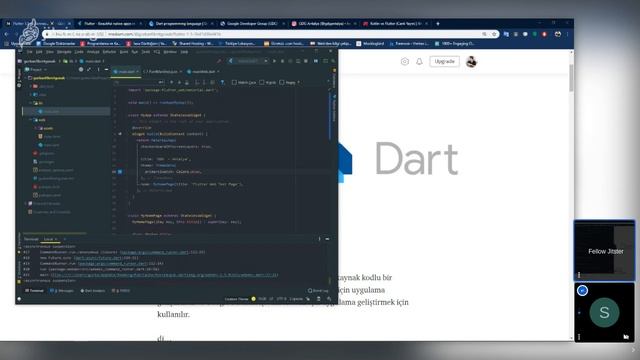Screen dimensions: 640x360
Task: Open terminal panel options with the three-dot icon
Action: tap(319, 239)
